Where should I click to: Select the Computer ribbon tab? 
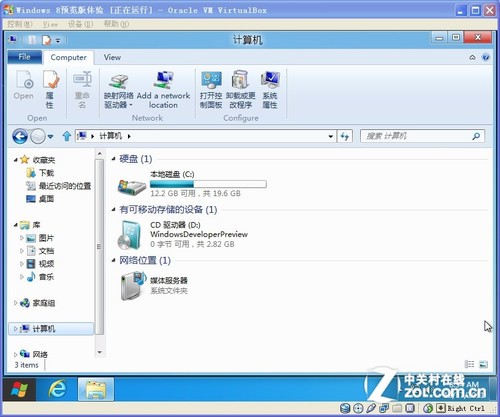(x=68, y=57)
